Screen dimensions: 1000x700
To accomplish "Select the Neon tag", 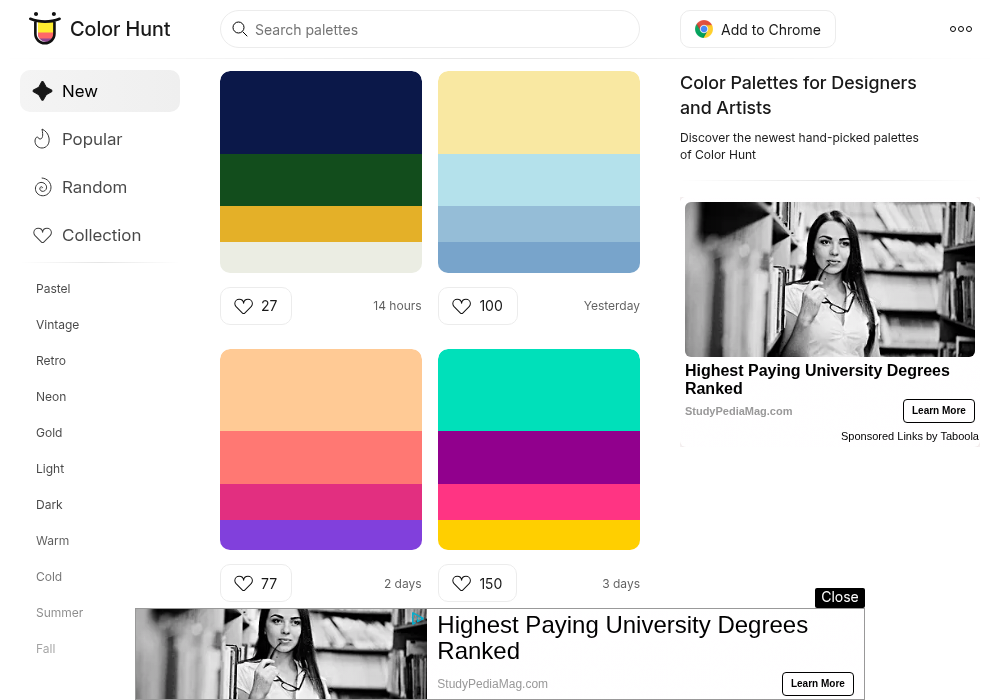I will [x=51, y=397].
